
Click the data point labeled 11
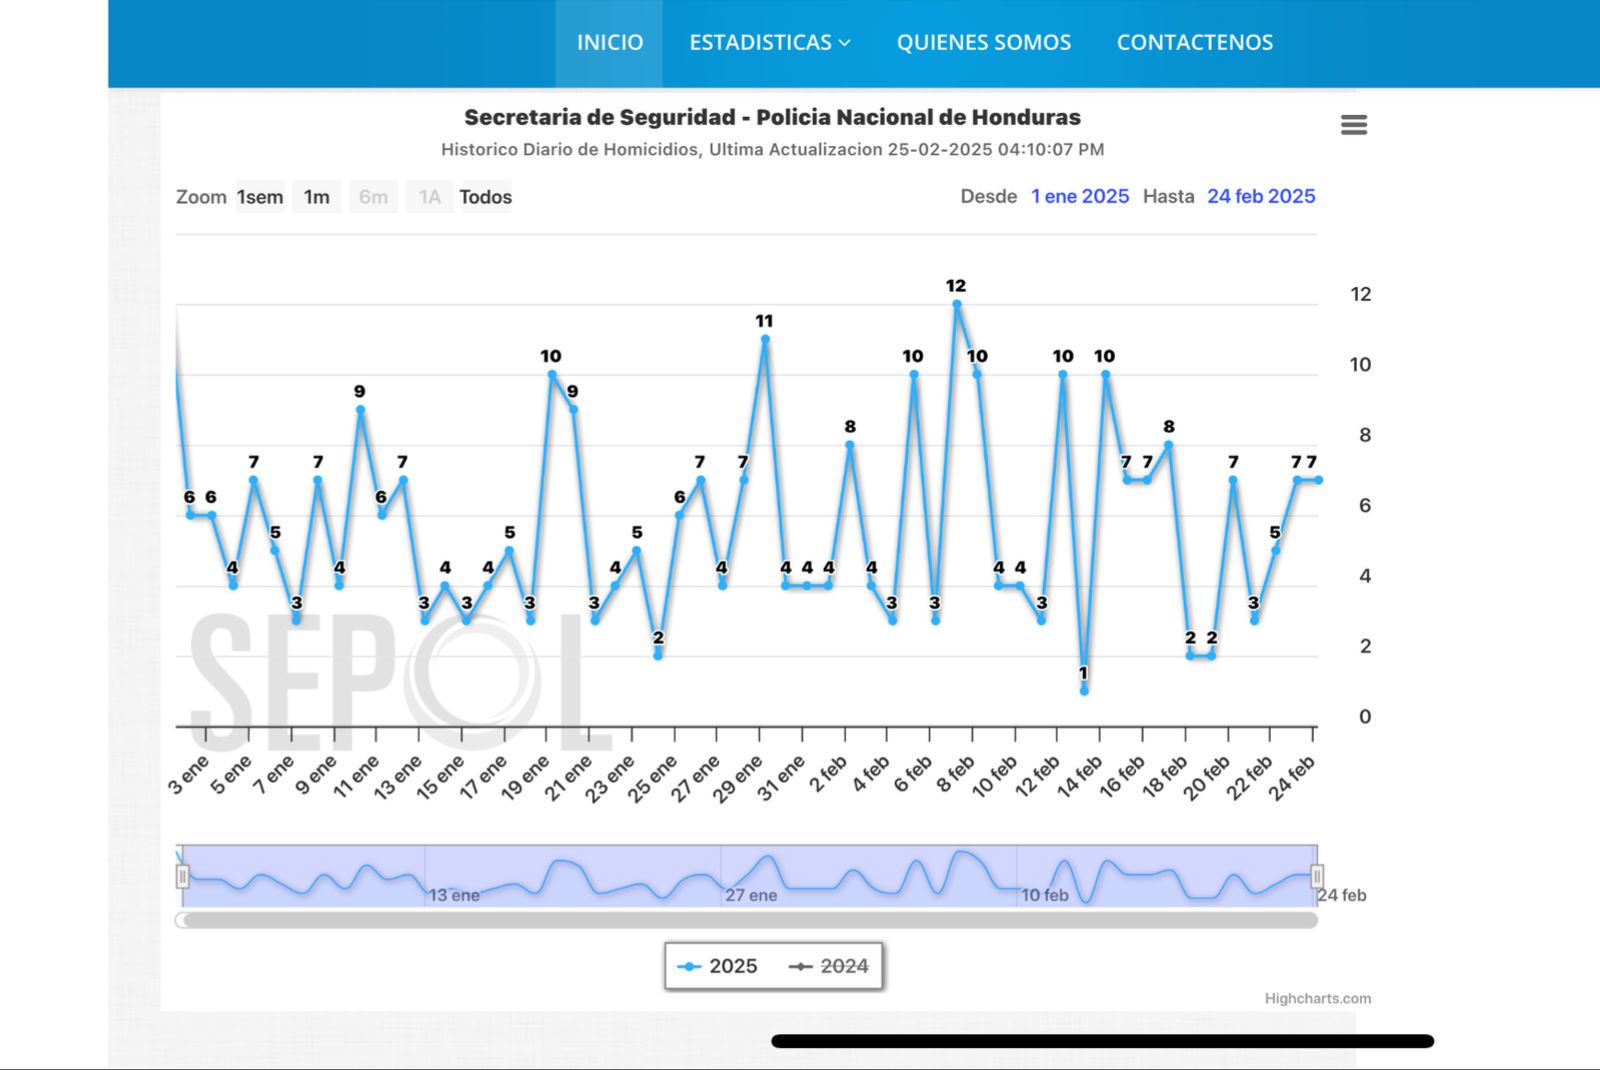(765, 339)
